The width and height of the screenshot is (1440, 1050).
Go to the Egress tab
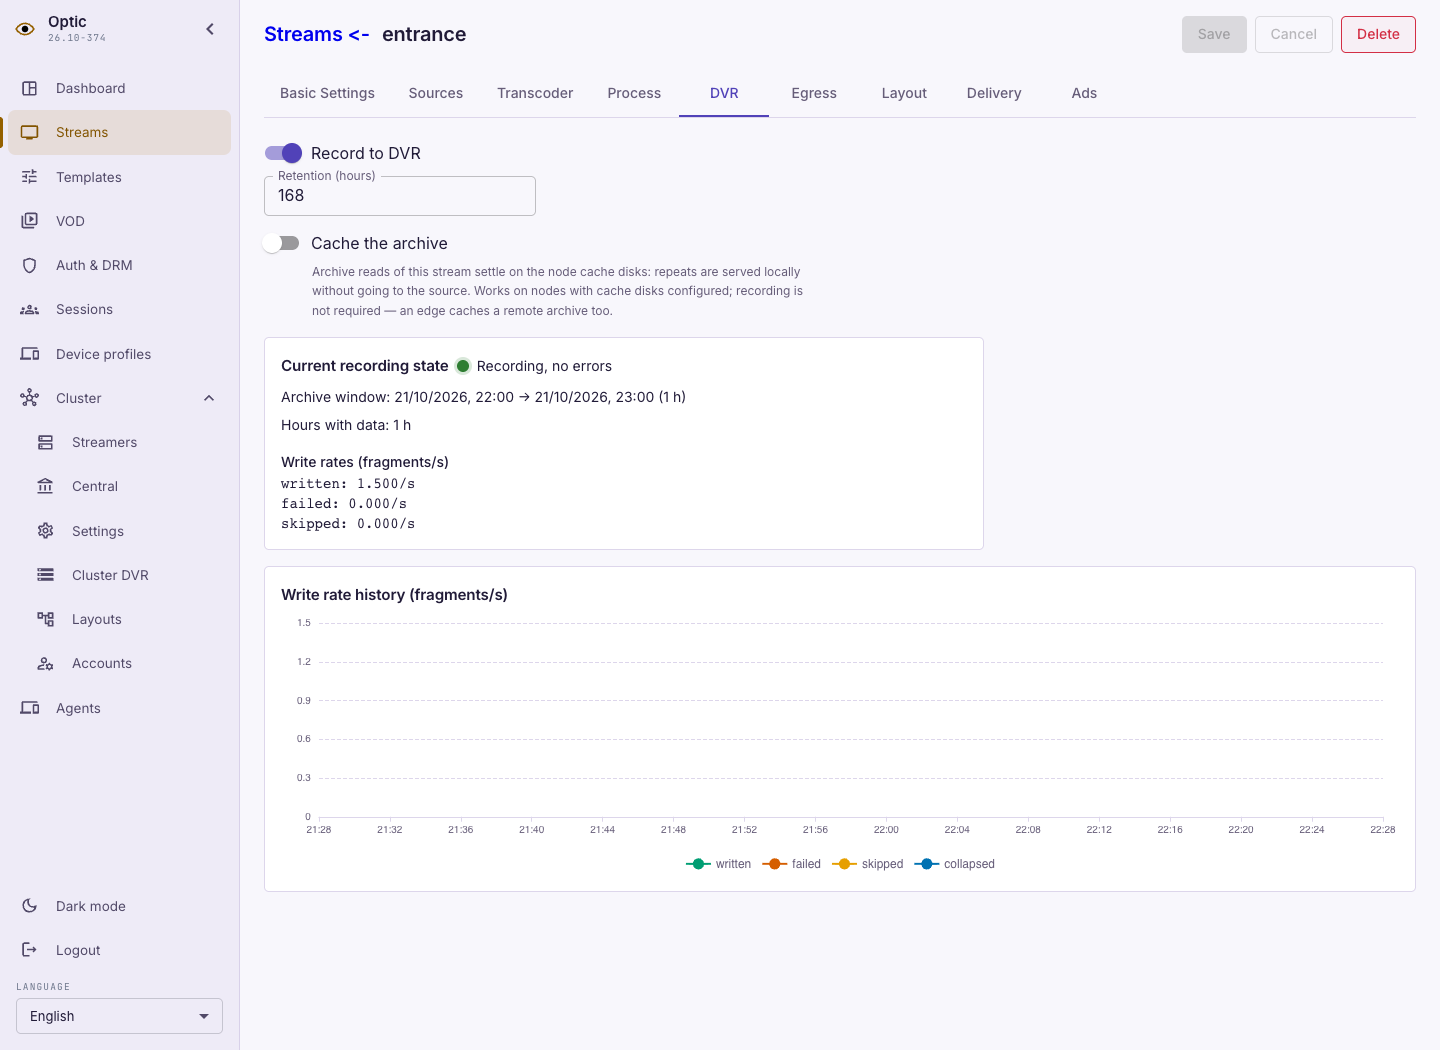[814, 93]
